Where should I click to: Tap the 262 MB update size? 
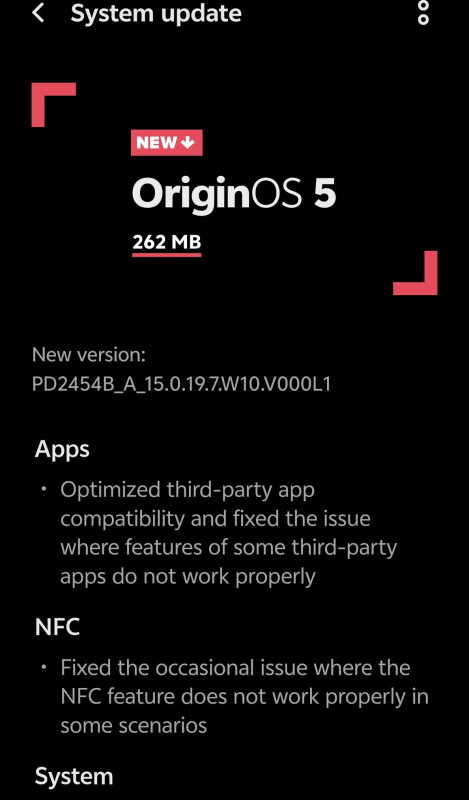click(x=166, y=241)
